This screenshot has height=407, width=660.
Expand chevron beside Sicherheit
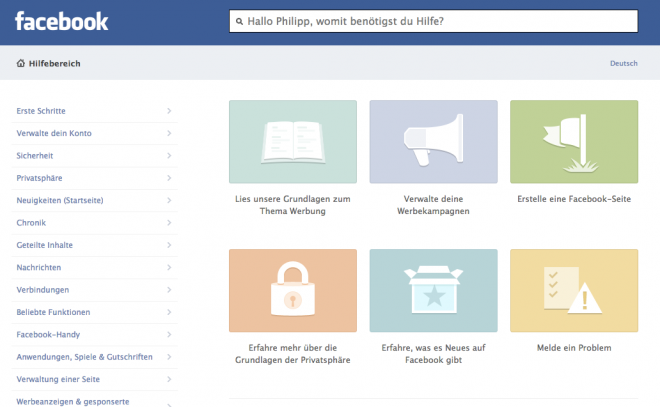169,155
